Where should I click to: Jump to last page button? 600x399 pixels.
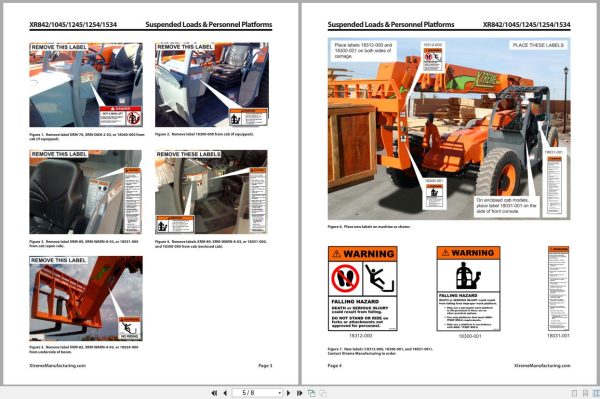coord(300,393)
